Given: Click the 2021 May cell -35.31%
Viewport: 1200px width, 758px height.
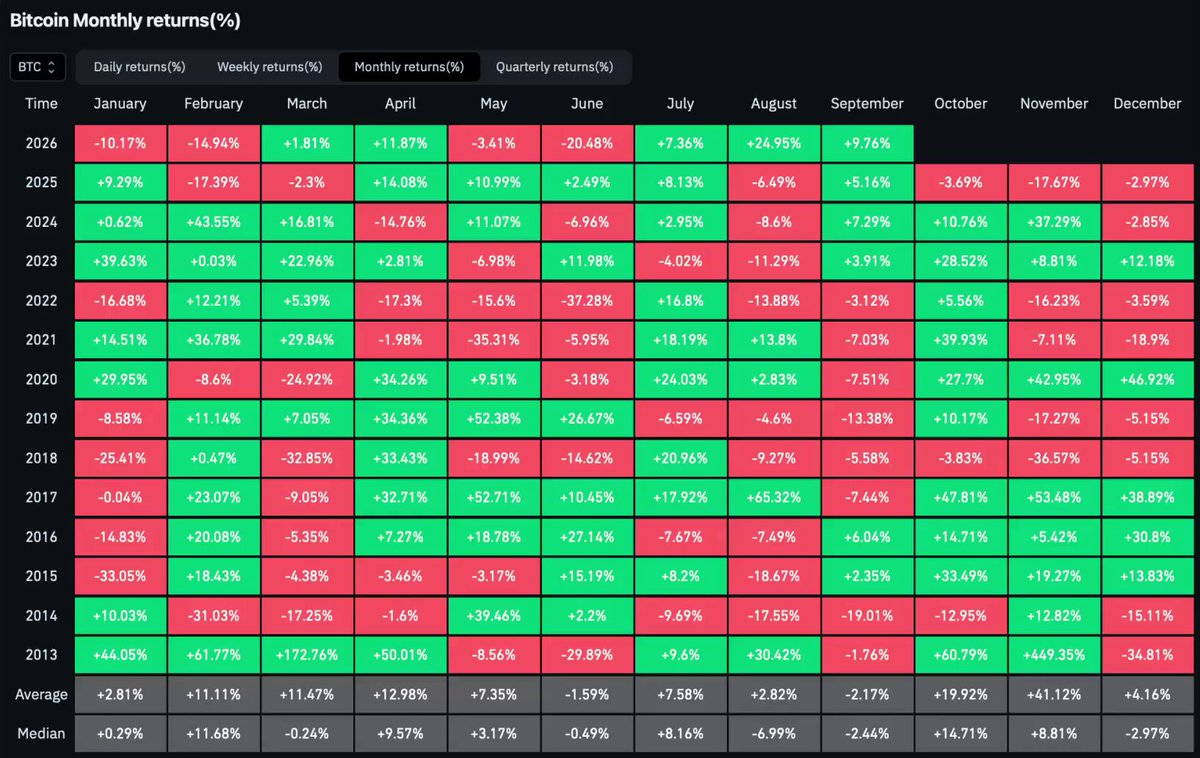Looking at the screenshot, I should [x=493, y=340].
